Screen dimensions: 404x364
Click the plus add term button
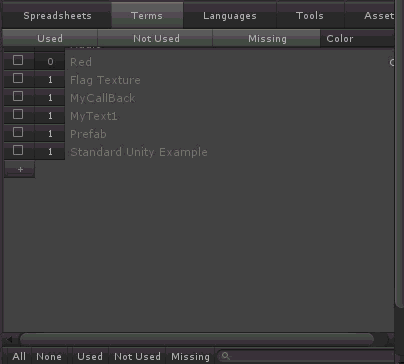pos(20,169)
